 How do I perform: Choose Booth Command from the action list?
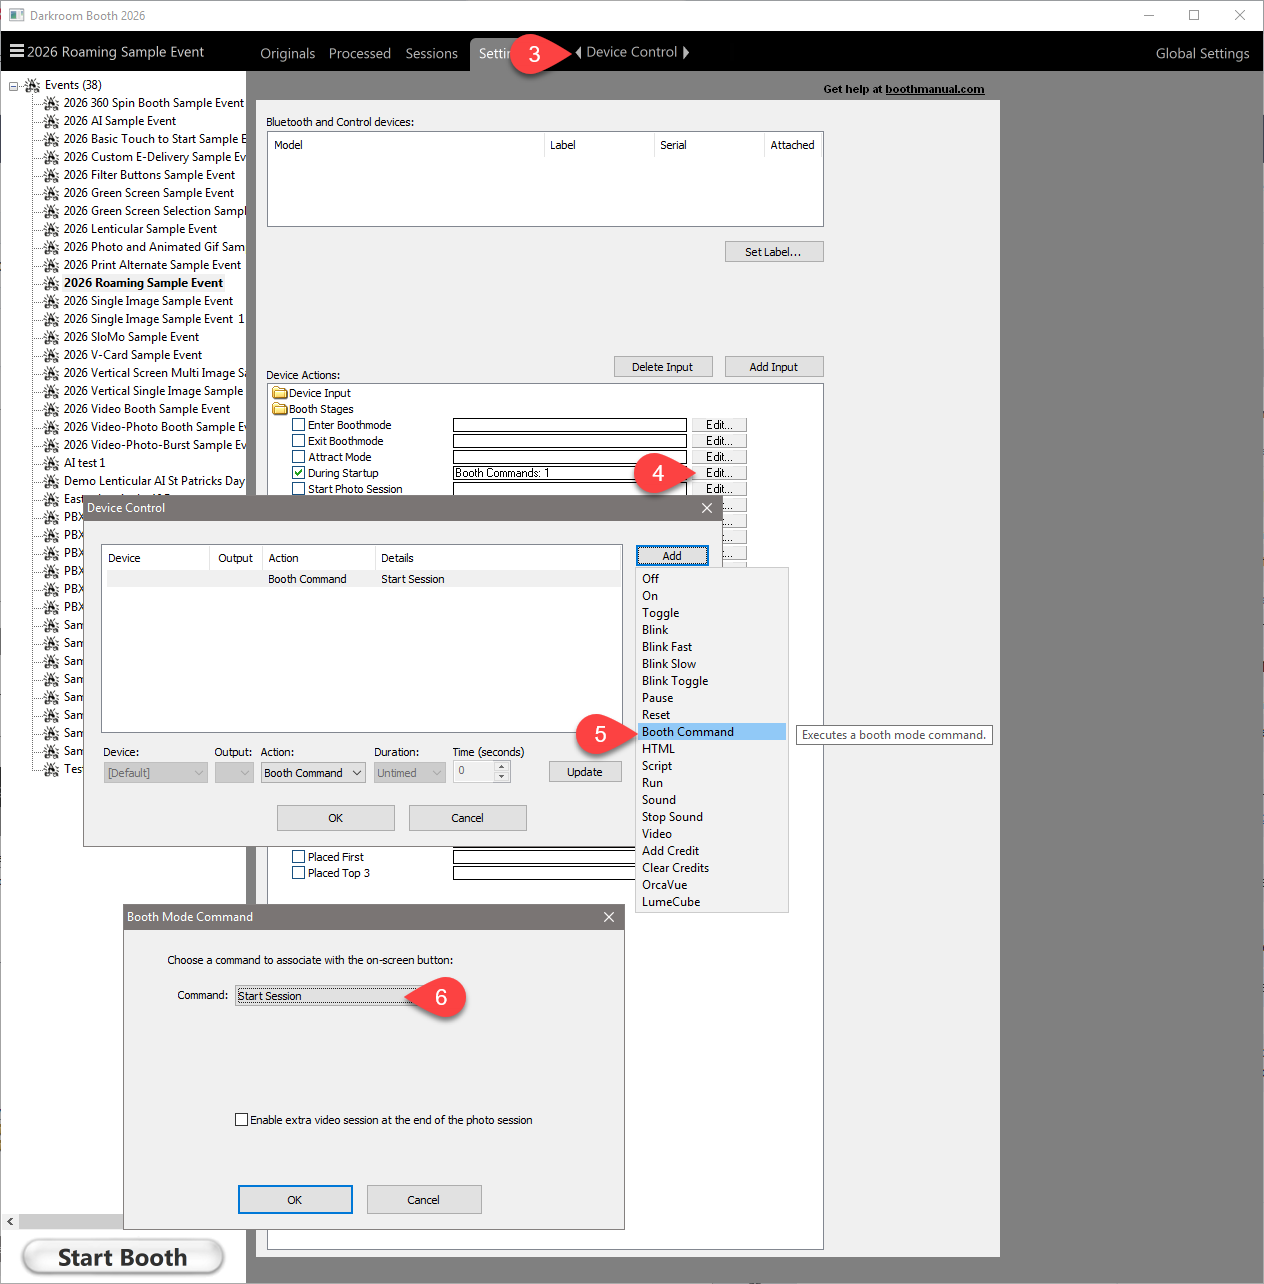coord(688,732)
